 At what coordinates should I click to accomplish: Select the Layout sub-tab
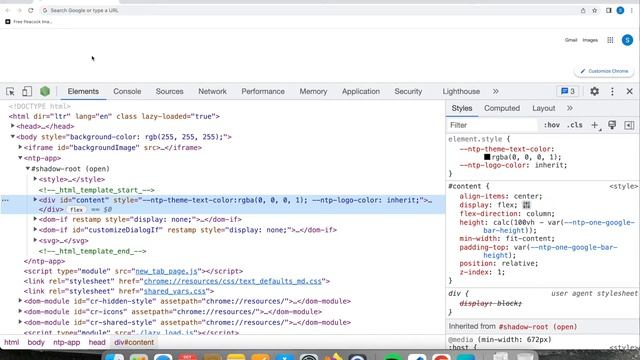coord(543,108)
